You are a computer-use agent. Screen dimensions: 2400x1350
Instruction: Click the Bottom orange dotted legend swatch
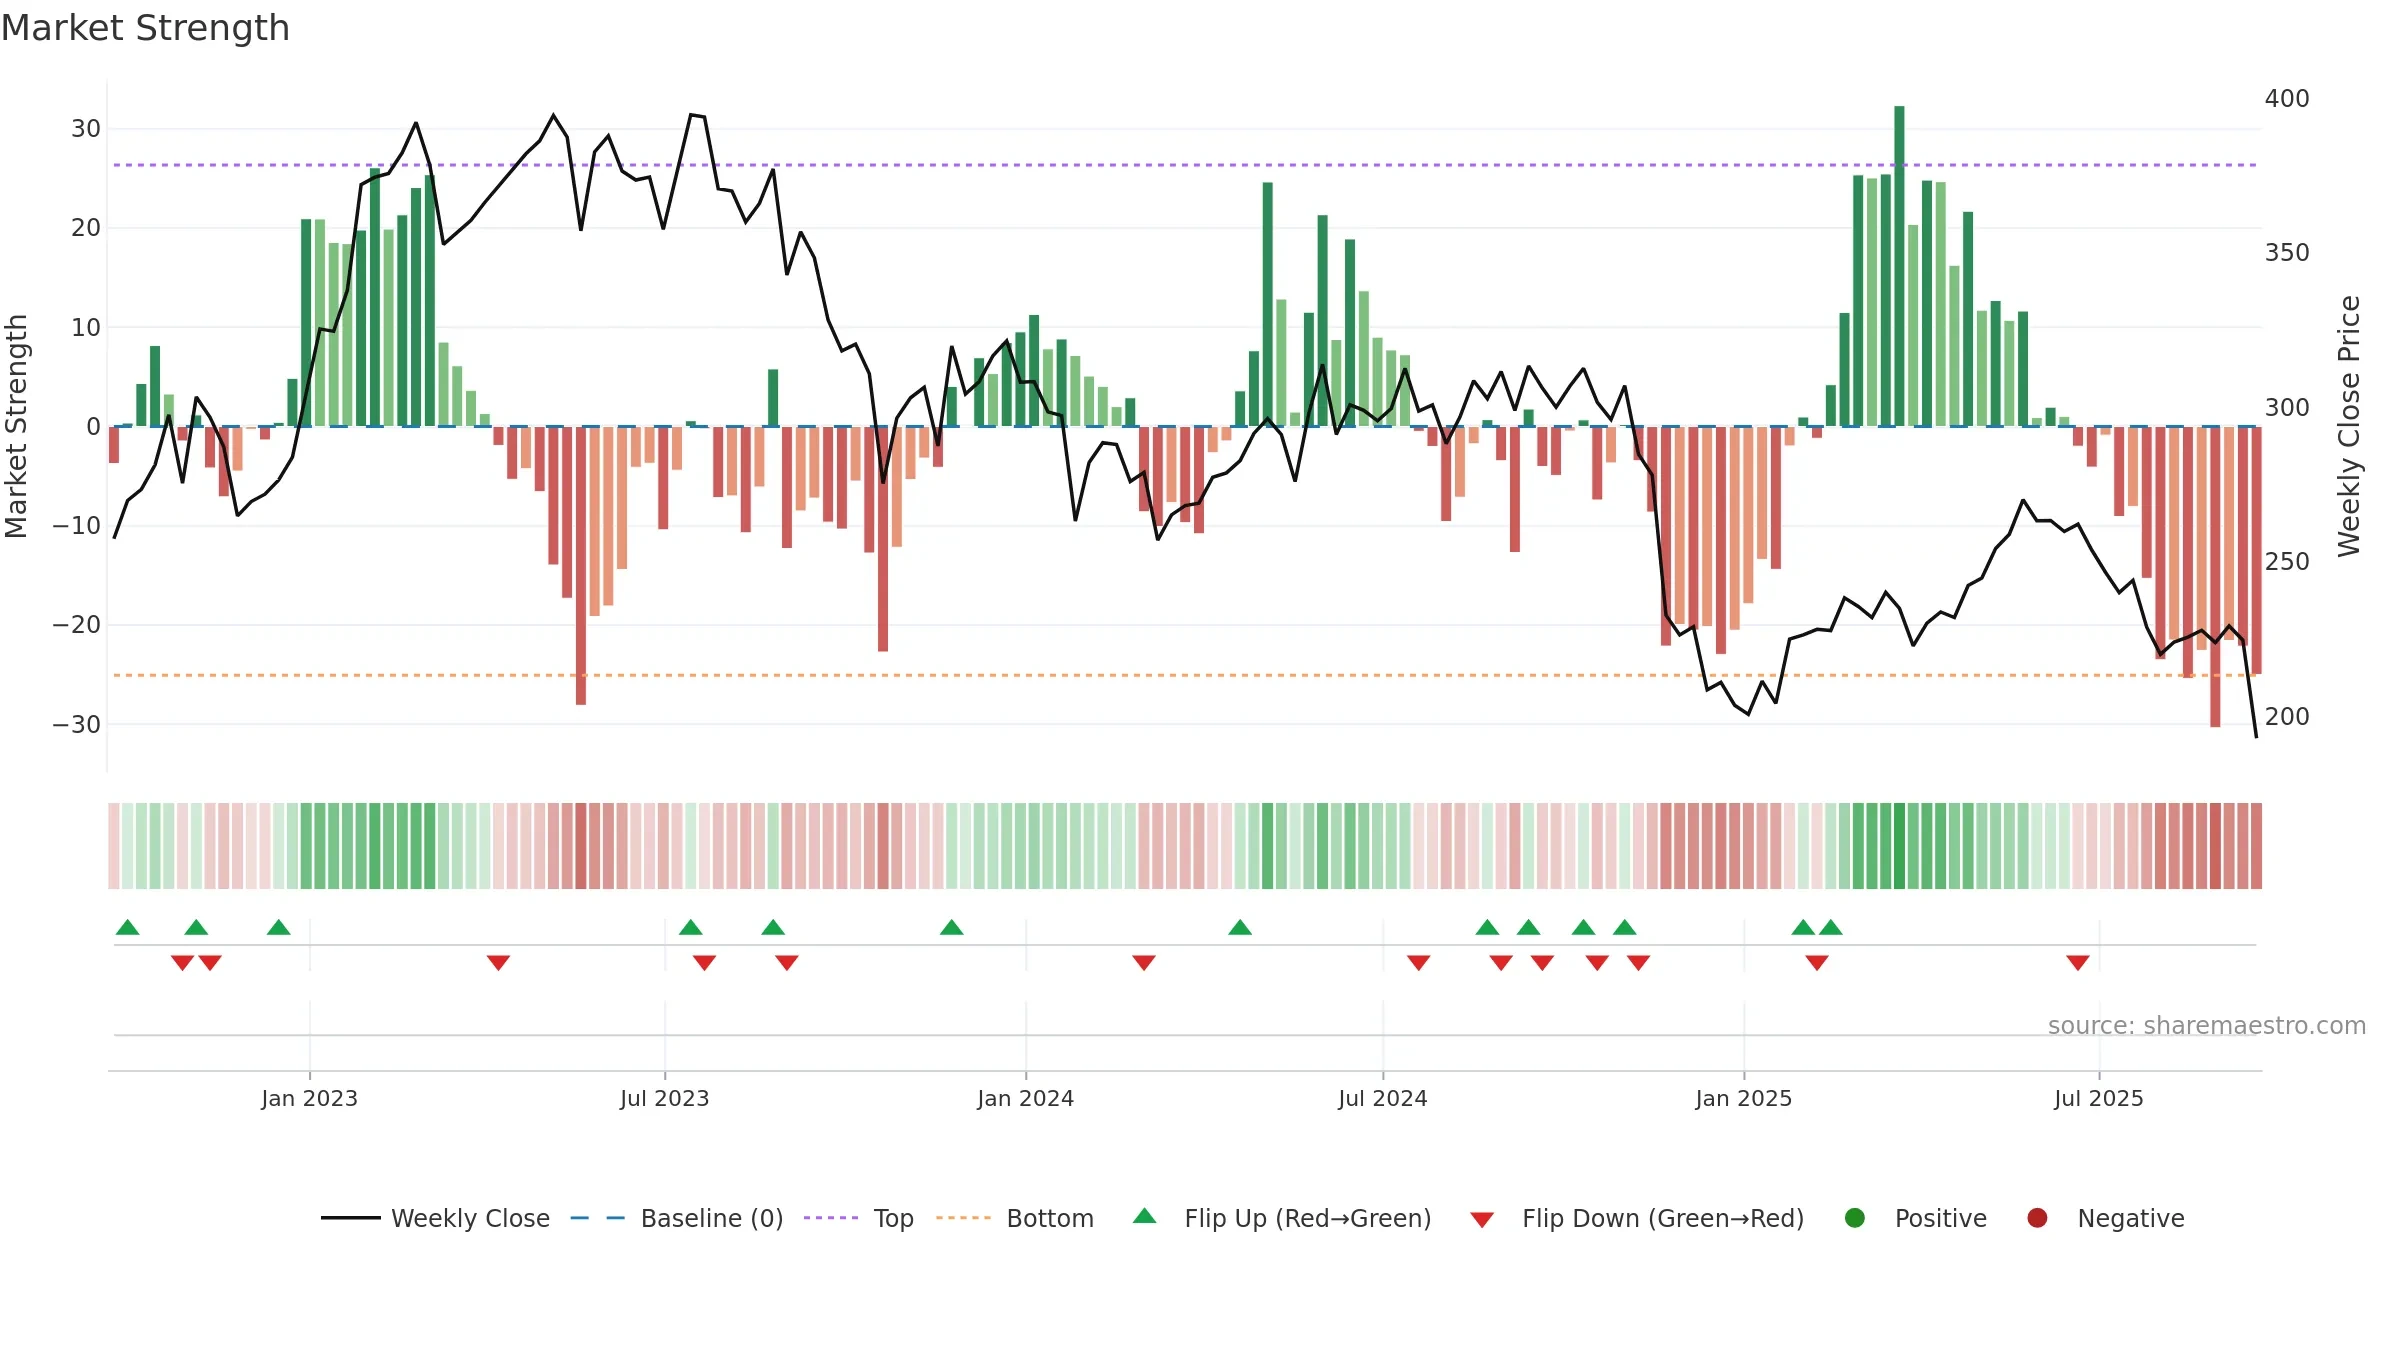click(x=964, y=1218)
